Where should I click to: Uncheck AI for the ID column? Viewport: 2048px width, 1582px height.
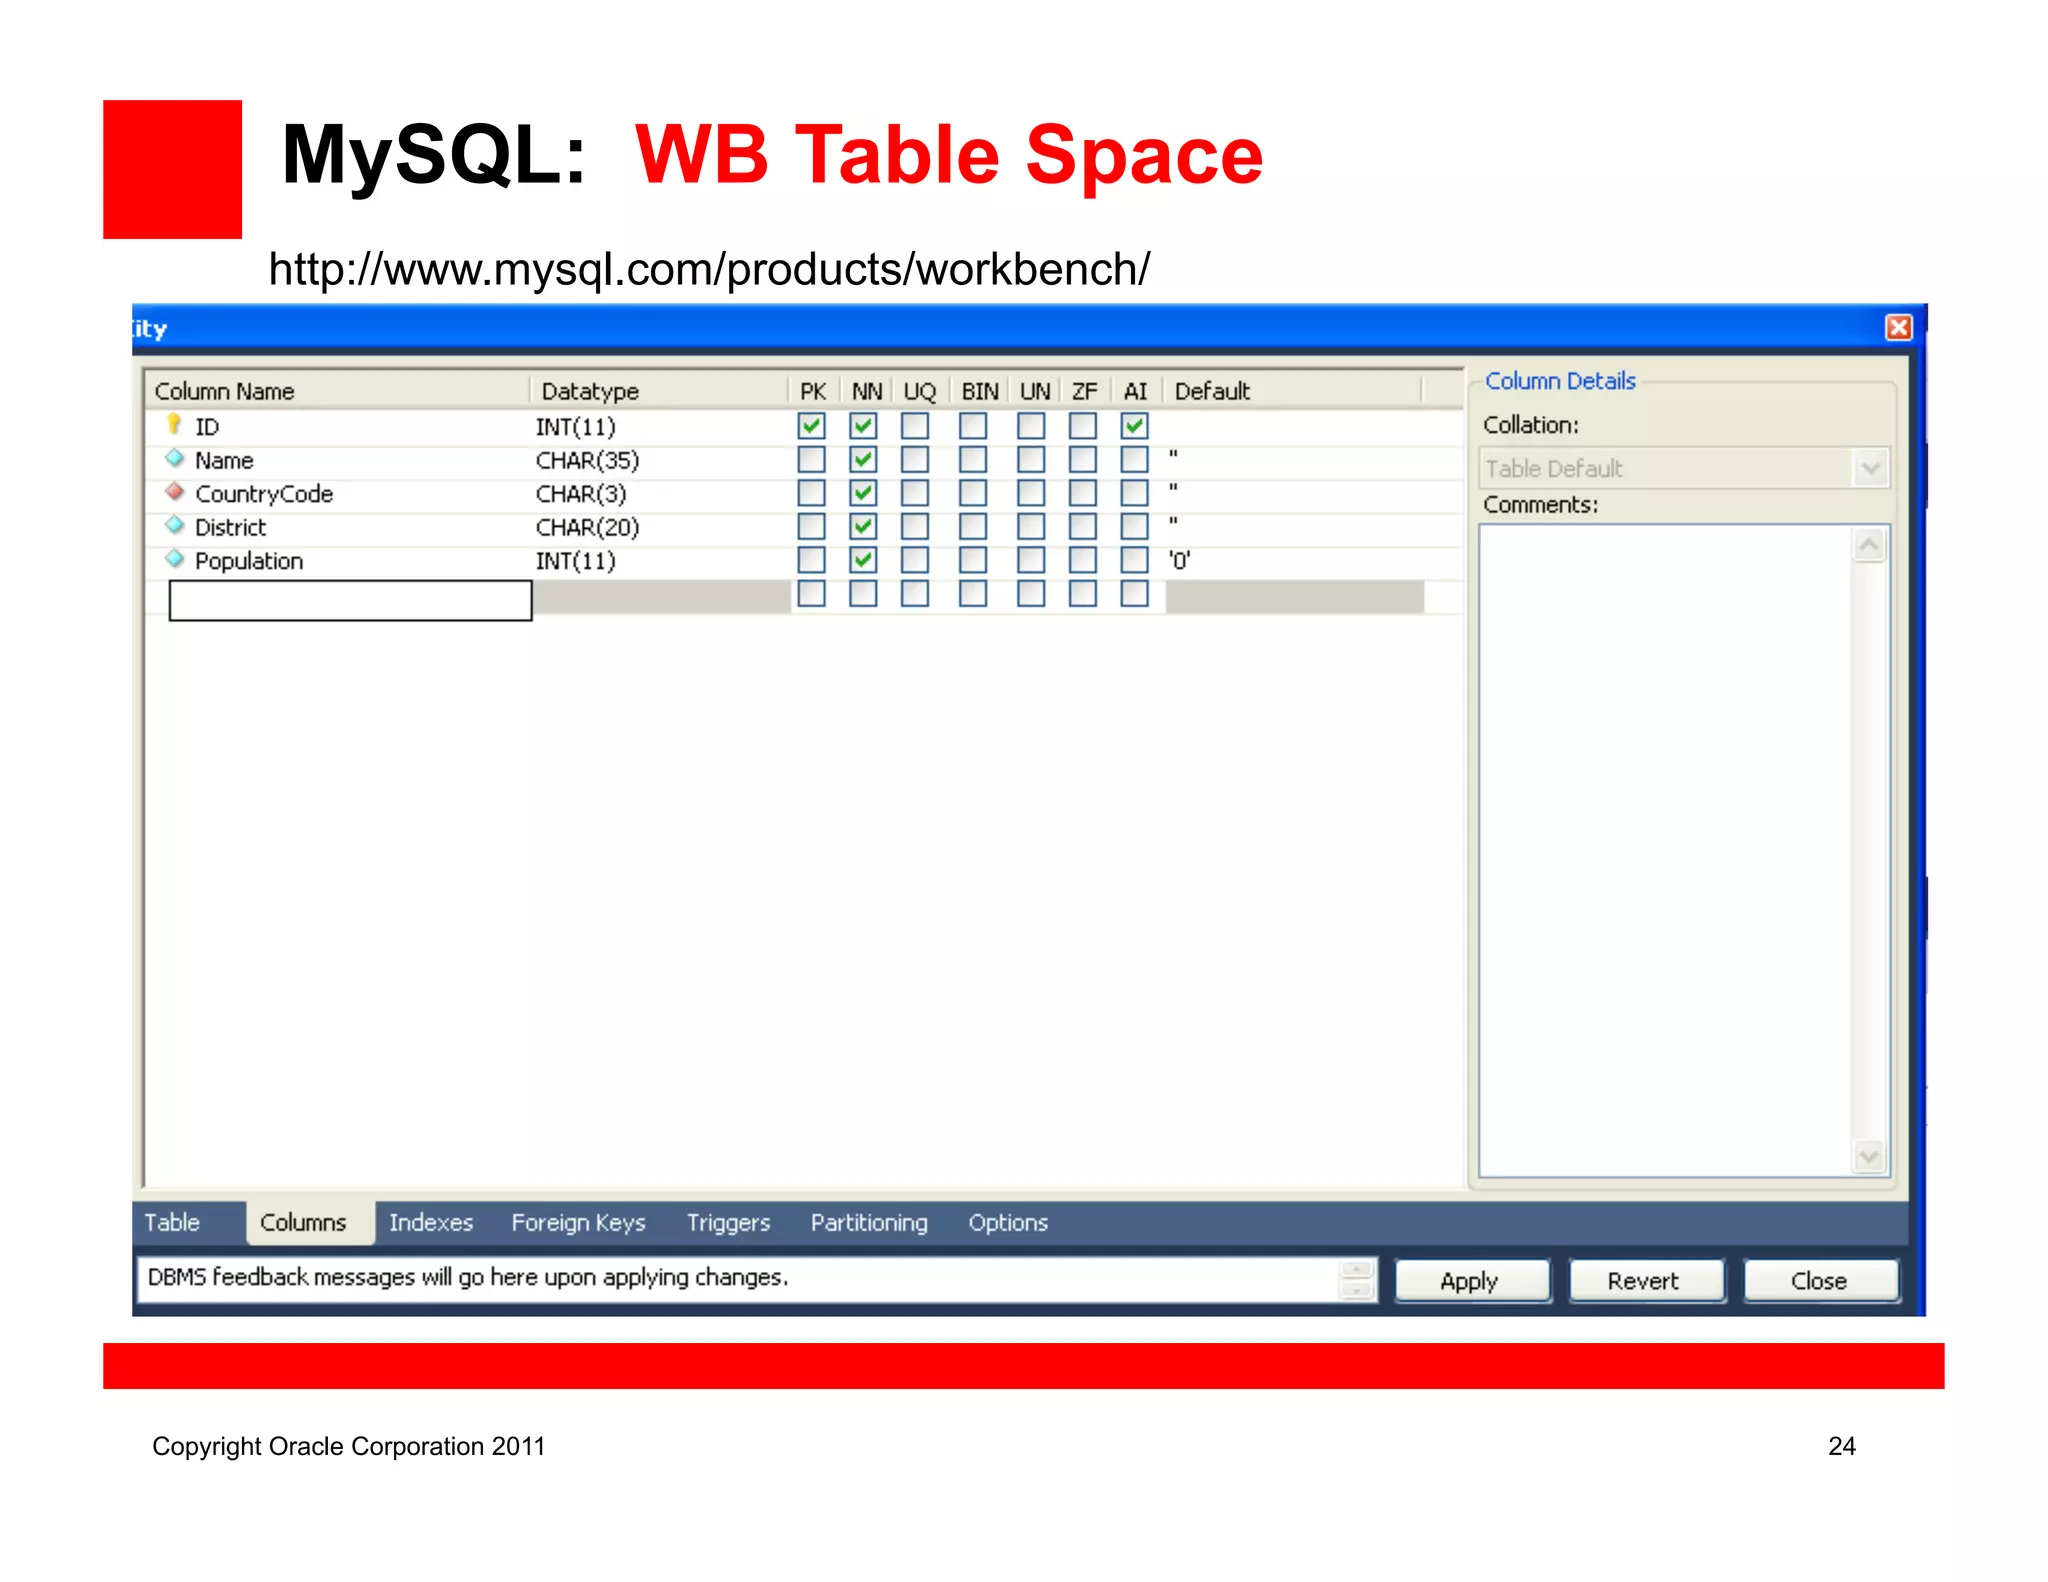coord(1134,426)
